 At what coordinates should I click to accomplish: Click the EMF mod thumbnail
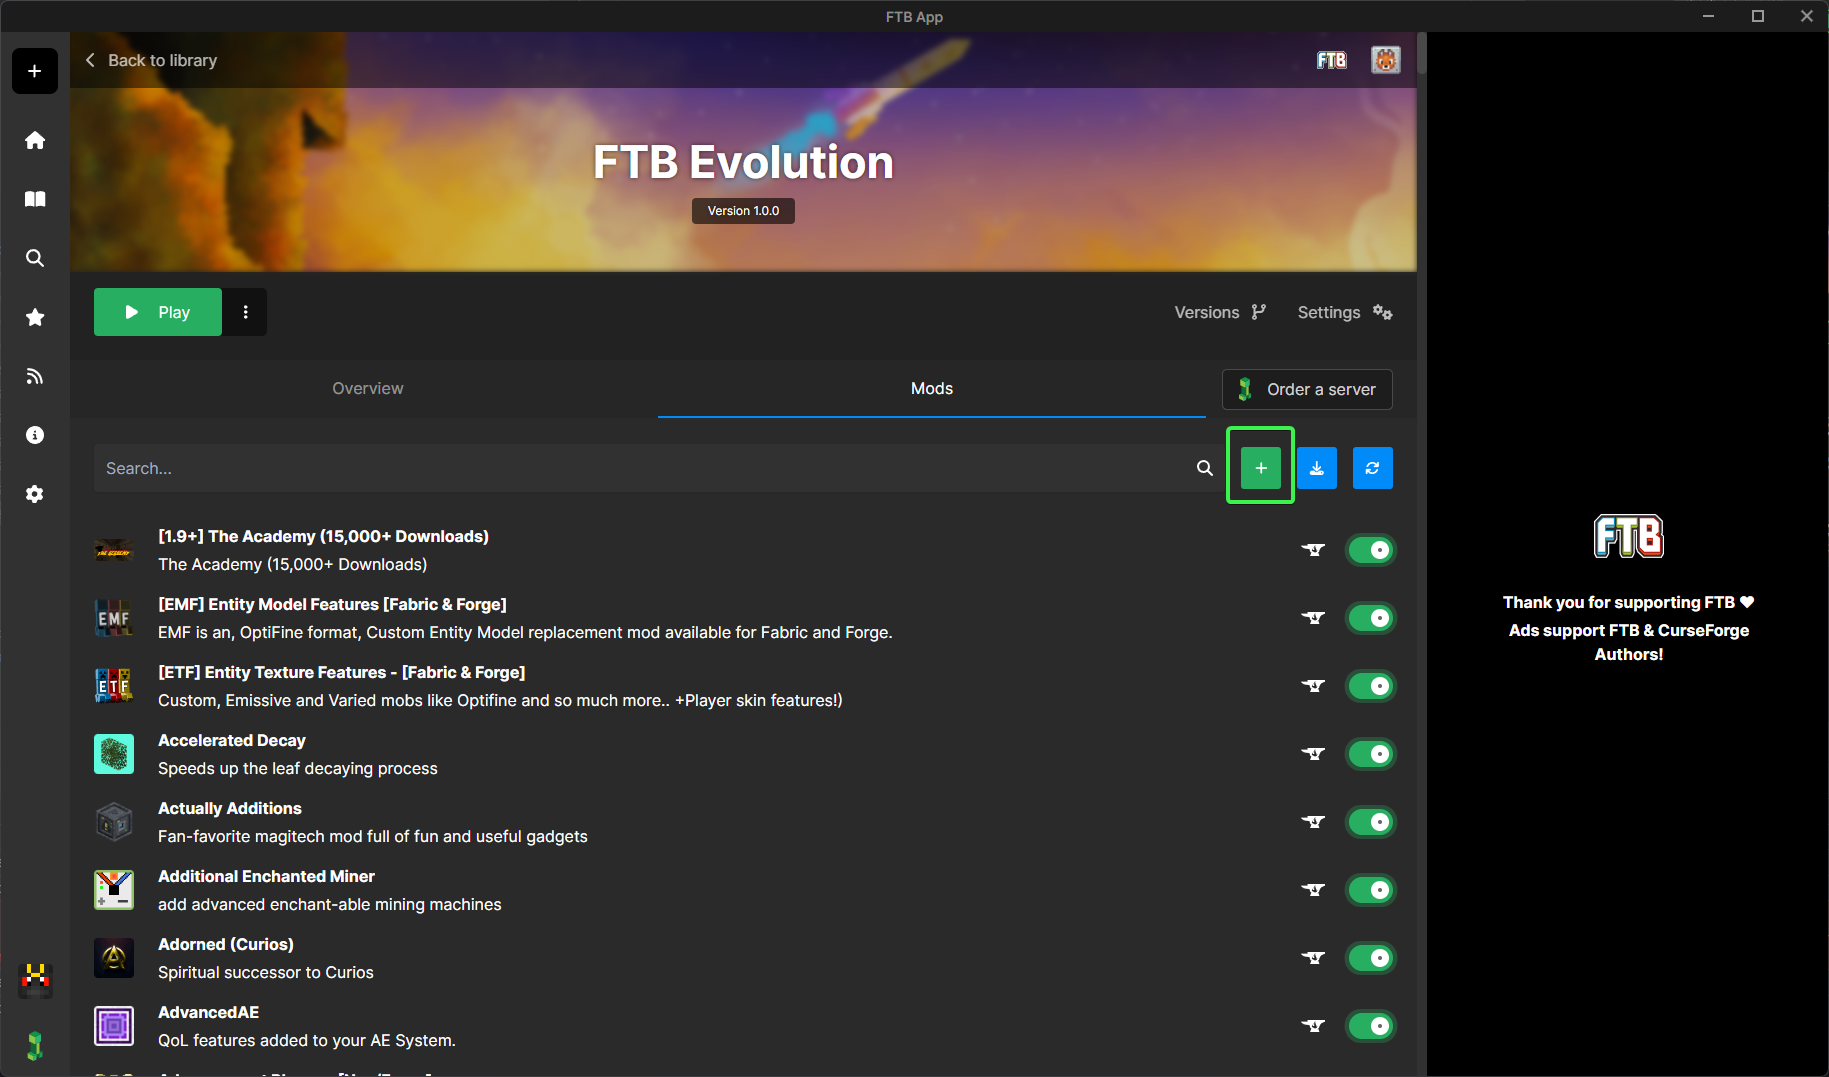click(x=114, y=618)
